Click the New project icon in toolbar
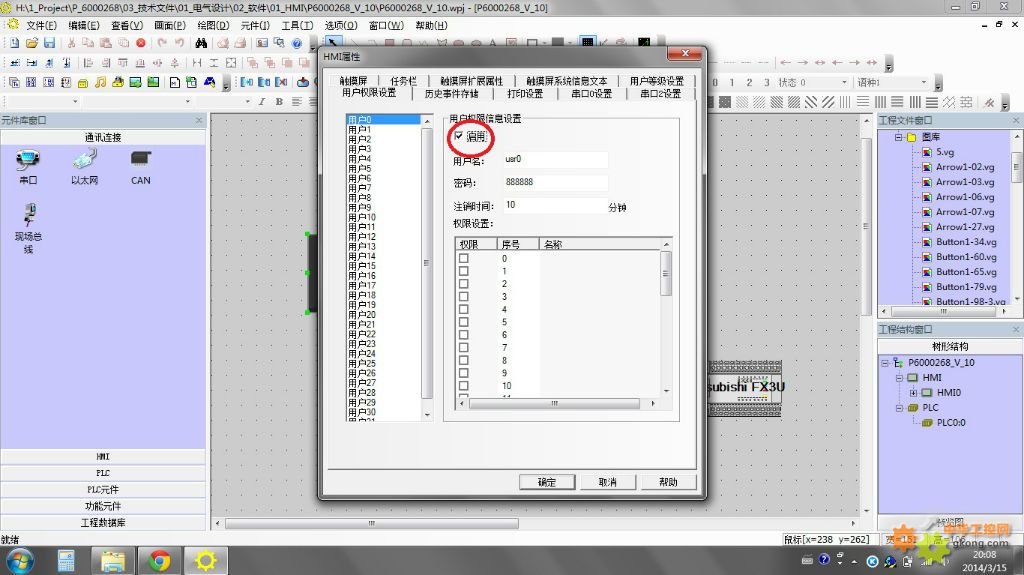Viewport: 1024px width, 575px height. 14,43
